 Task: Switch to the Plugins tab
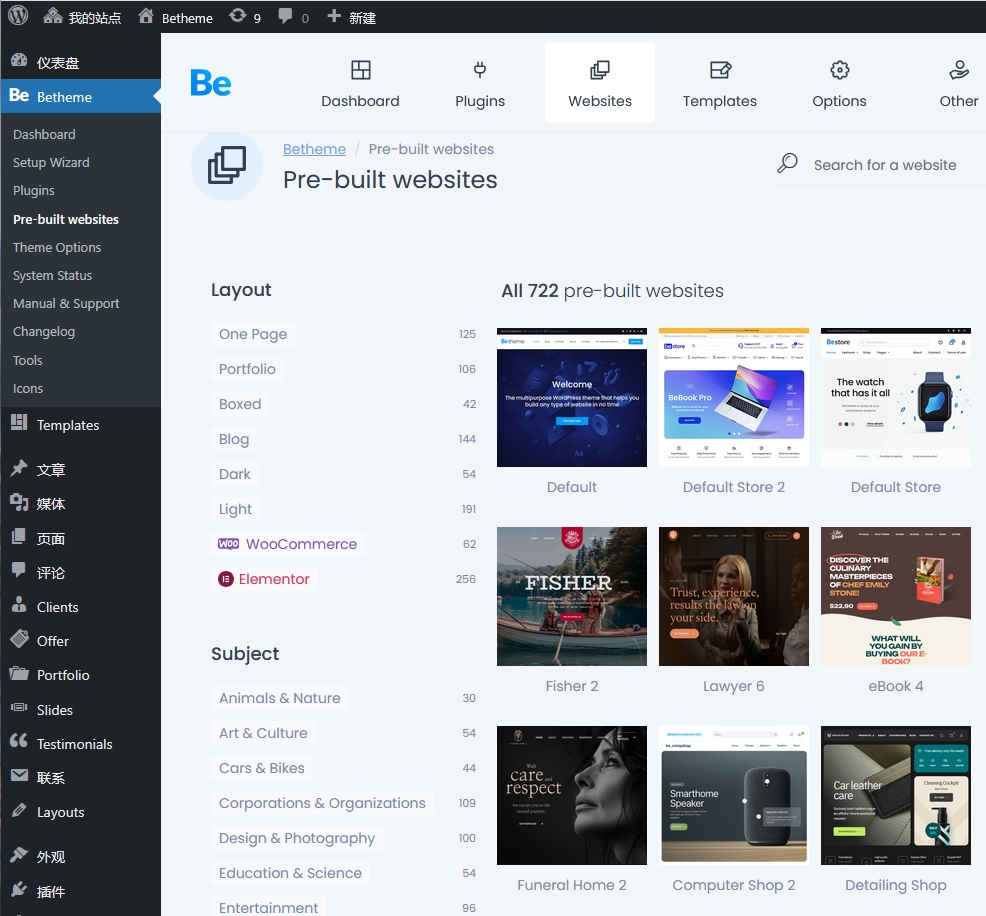click(x=480, y=83)
